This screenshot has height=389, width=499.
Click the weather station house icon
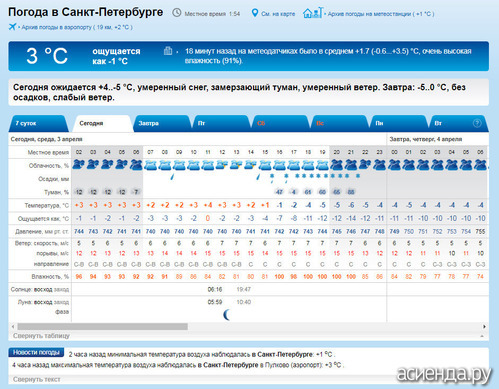click(x=313, y=13)
